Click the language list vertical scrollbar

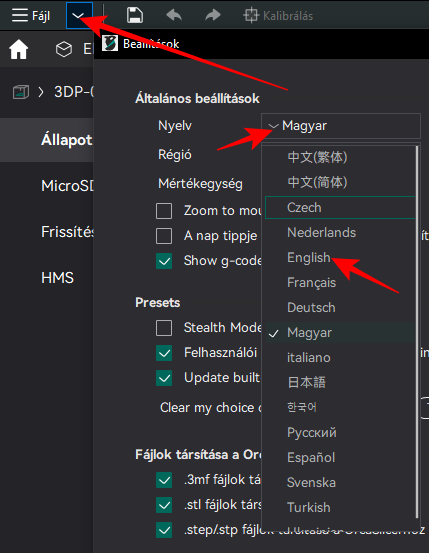point(417,332)
